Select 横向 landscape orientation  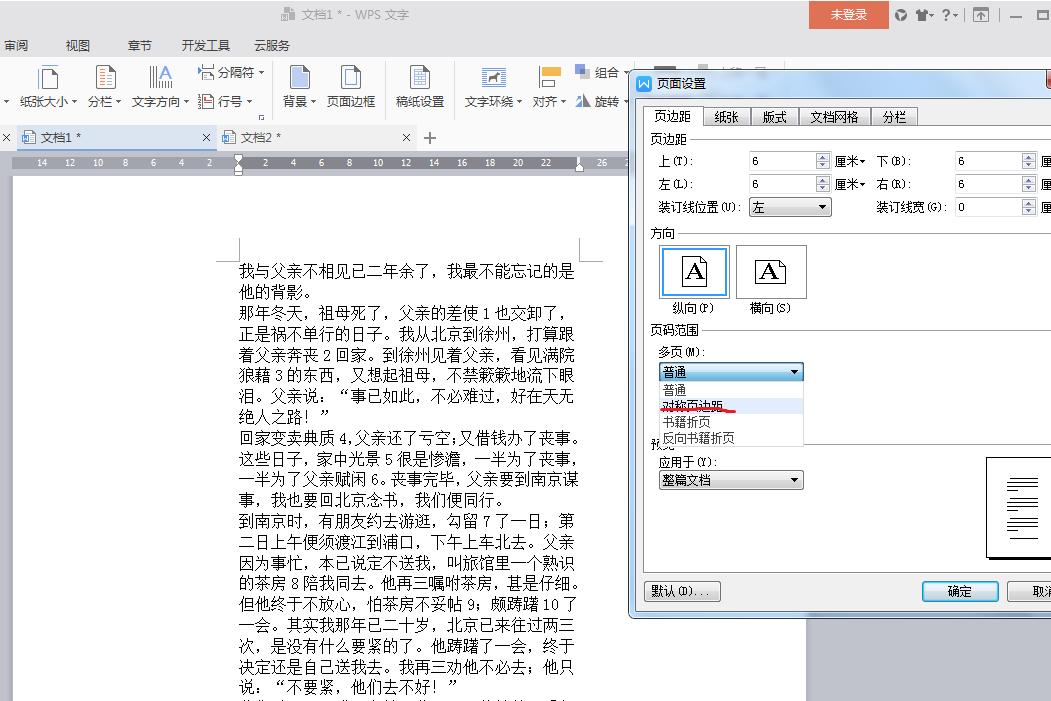pos(771,271)
